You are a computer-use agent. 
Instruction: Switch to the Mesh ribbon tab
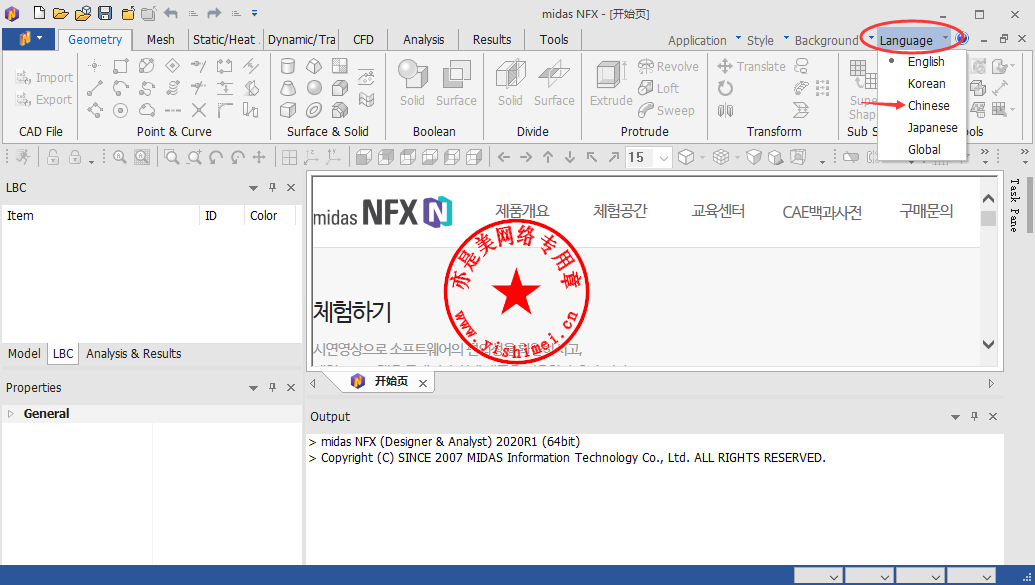click(x=161, y=40)
